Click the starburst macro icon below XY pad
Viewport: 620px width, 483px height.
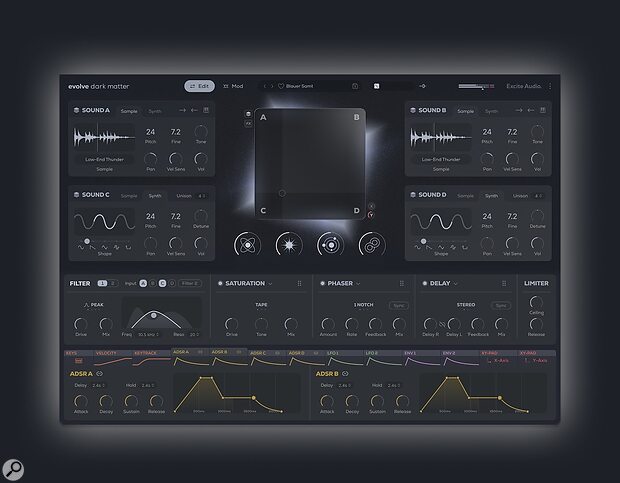tap(289, 245)
